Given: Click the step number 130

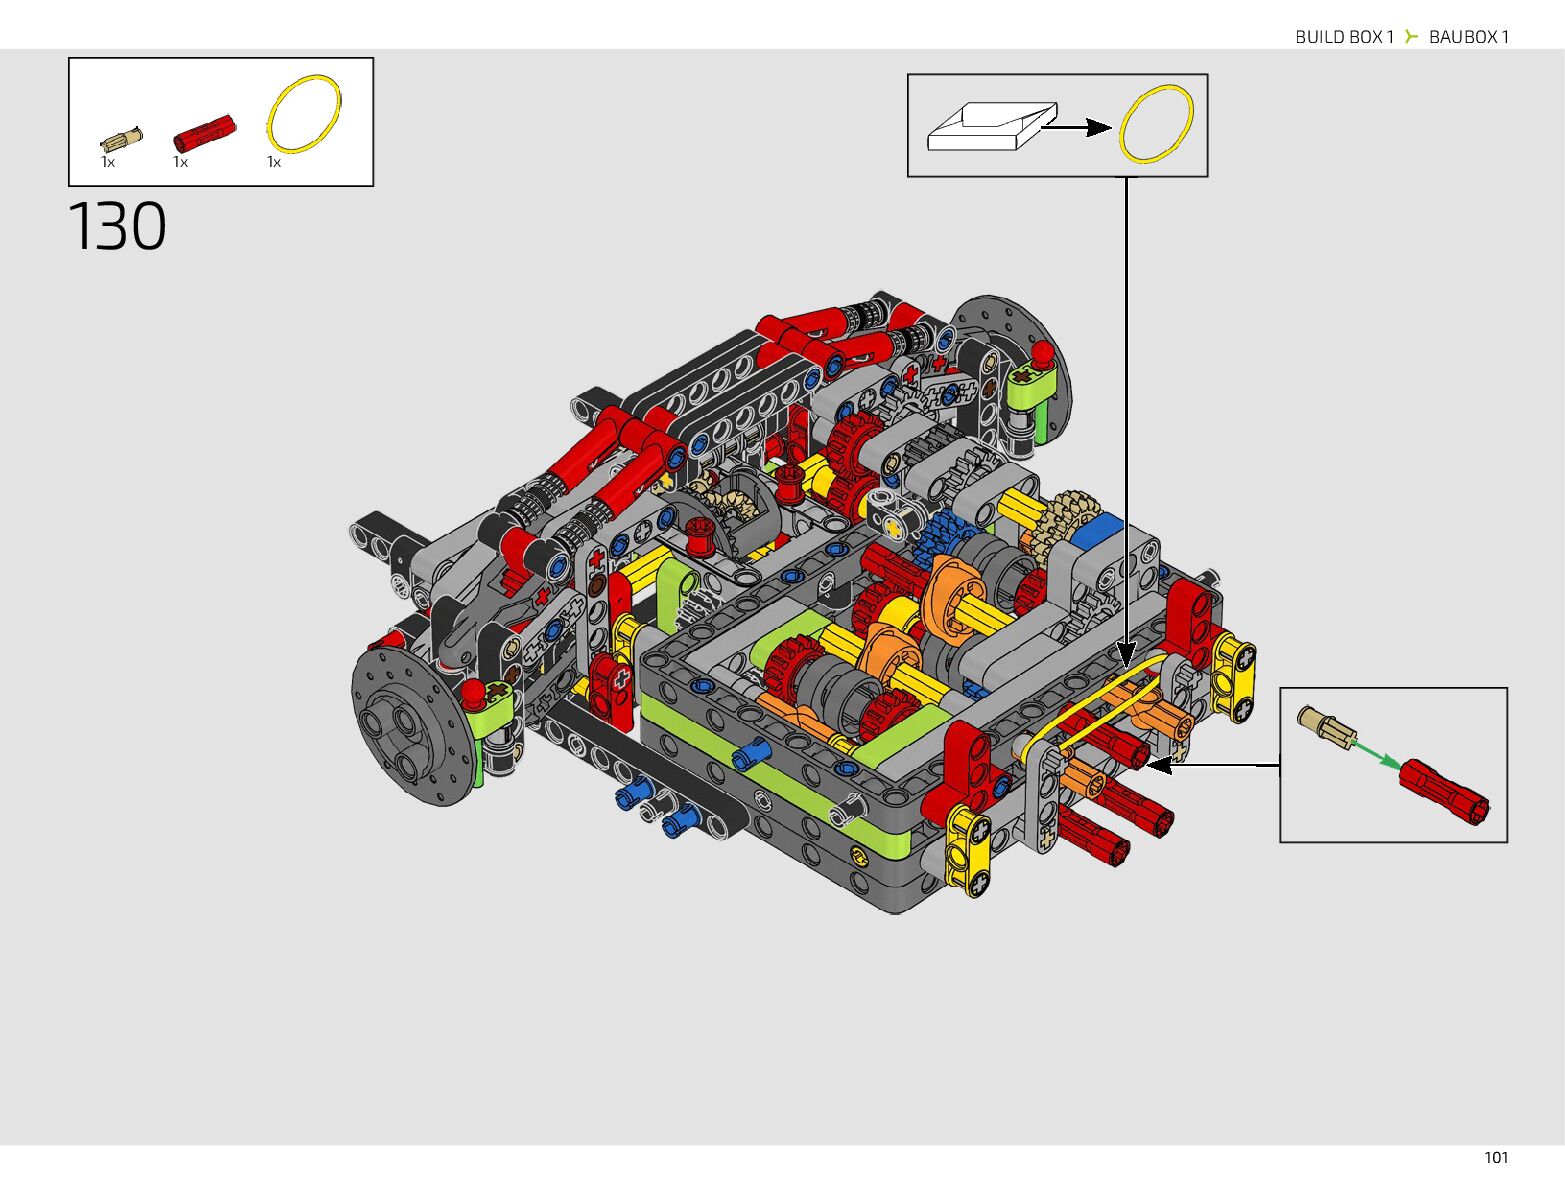Looking at the screenshot, I should (x=117, y=227).
